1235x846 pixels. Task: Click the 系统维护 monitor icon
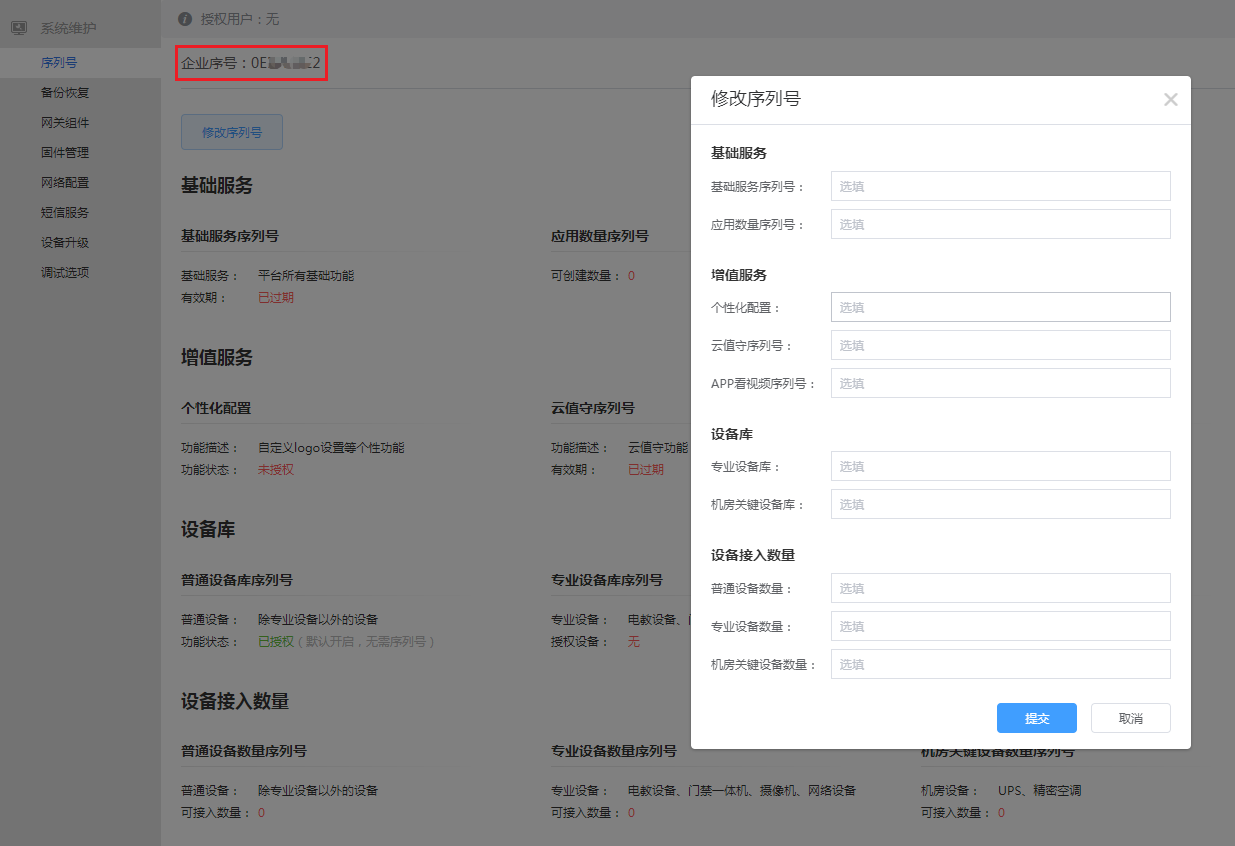[19, 28]
